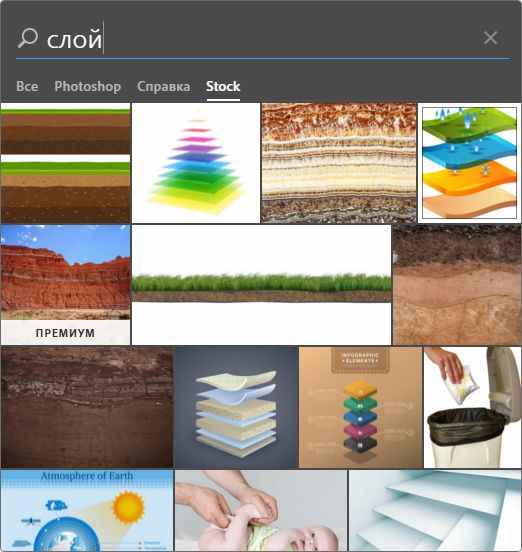Open the Infographic Elements stacked cubes thumbnail

(360, 407)
